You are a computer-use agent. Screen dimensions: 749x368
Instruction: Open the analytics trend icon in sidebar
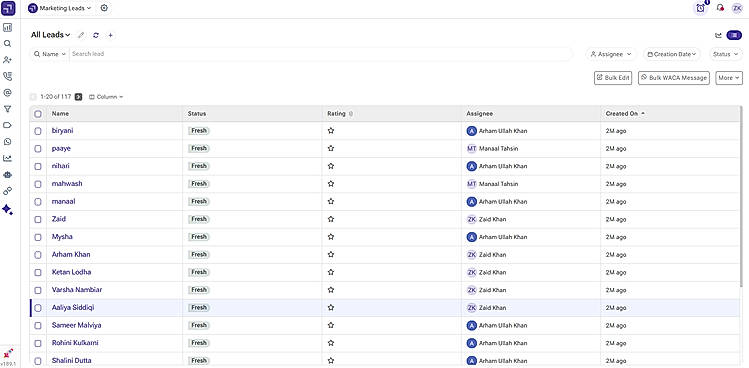point(7,158)
